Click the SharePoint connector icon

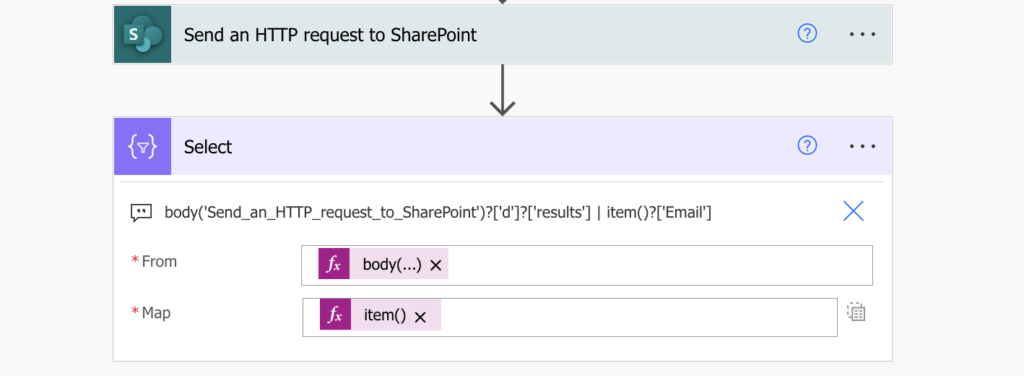coord(142,35)
